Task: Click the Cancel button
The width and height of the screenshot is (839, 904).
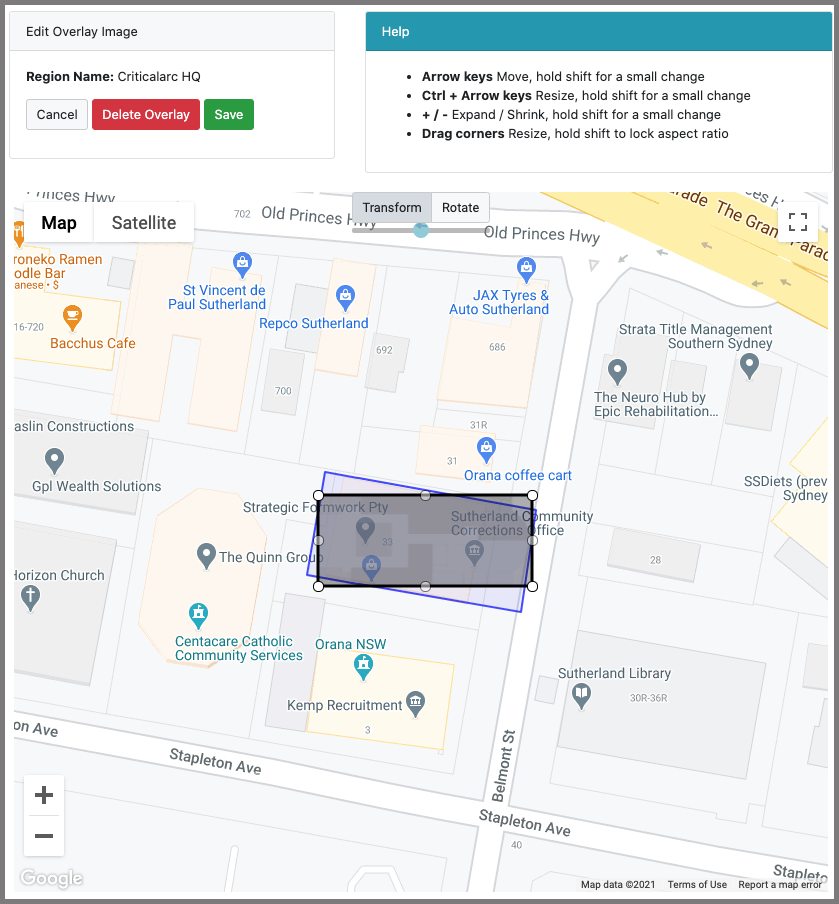Action: click(x=57, y=114)
